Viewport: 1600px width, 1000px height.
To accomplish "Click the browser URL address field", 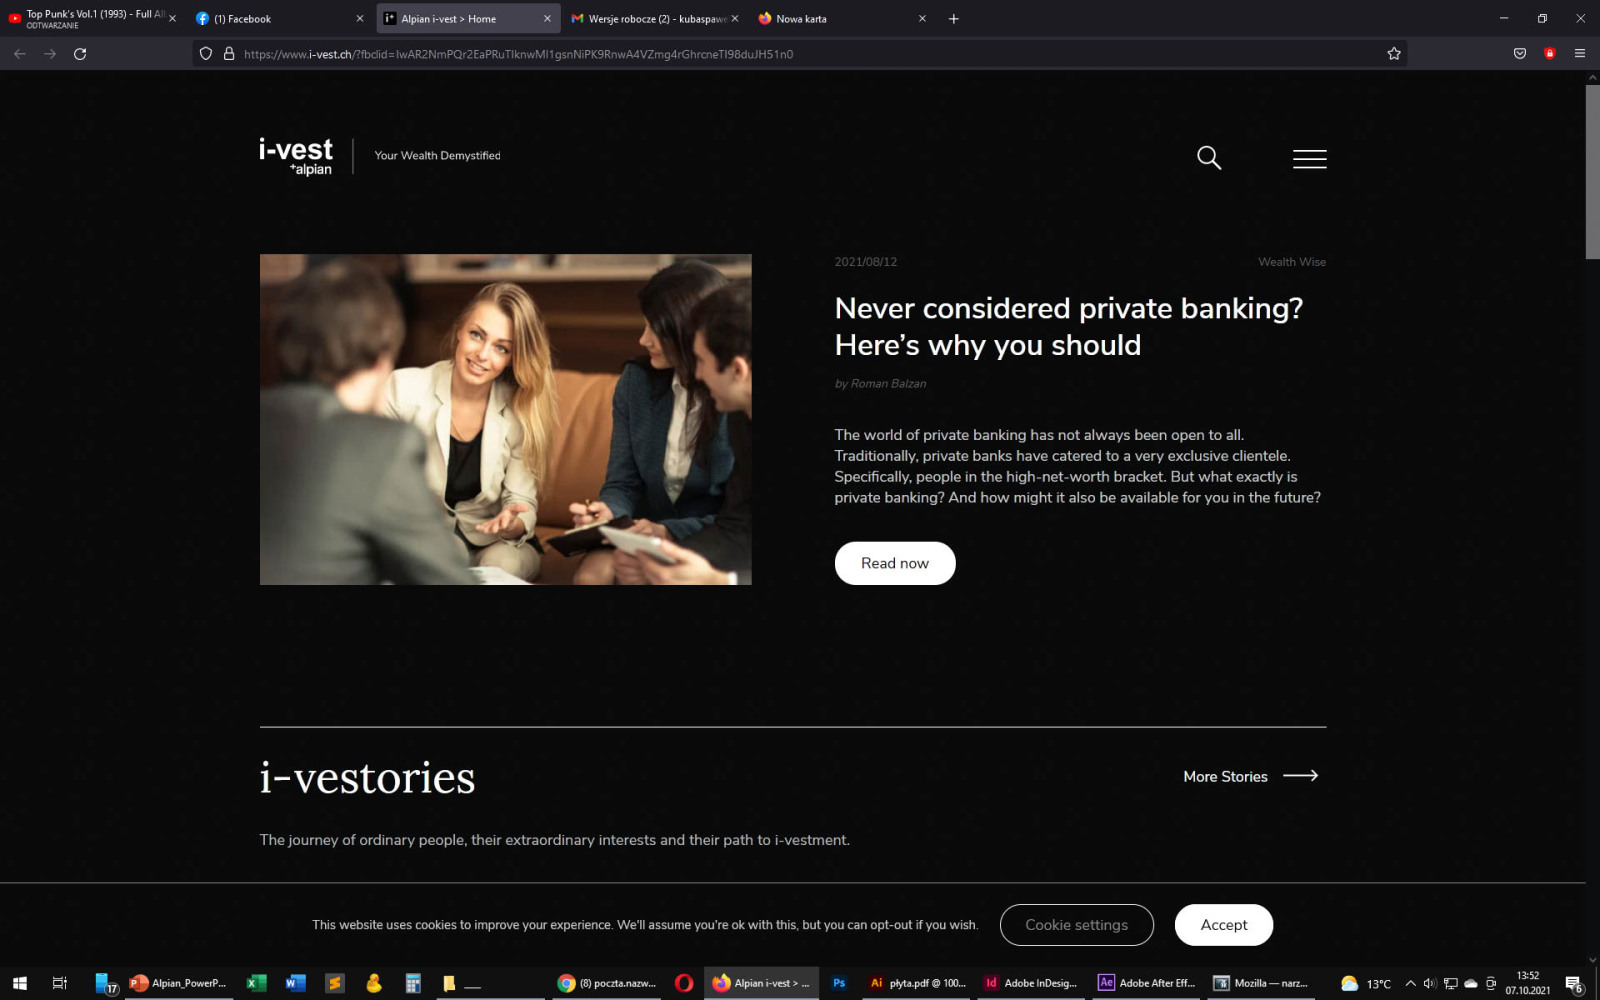I will (800, 54).
